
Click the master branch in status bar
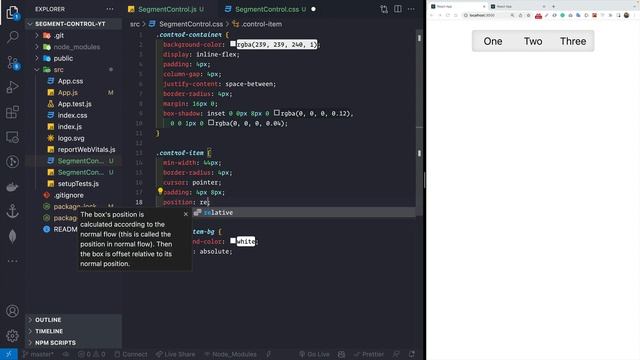click(x=38, y=354)
